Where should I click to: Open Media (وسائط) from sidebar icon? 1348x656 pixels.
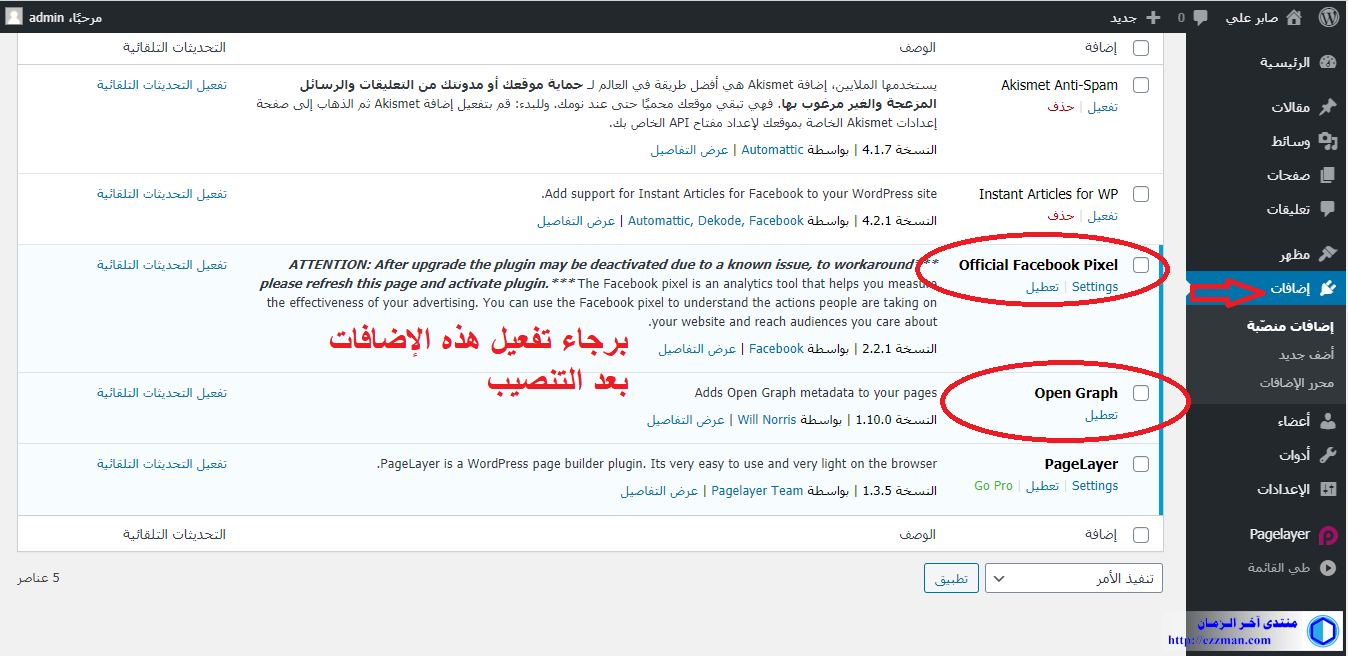(1327, 141)
